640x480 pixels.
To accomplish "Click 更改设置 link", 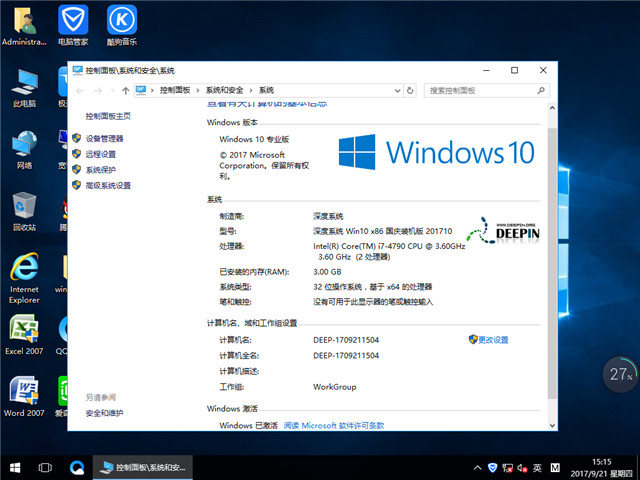I will click(493, 340).
